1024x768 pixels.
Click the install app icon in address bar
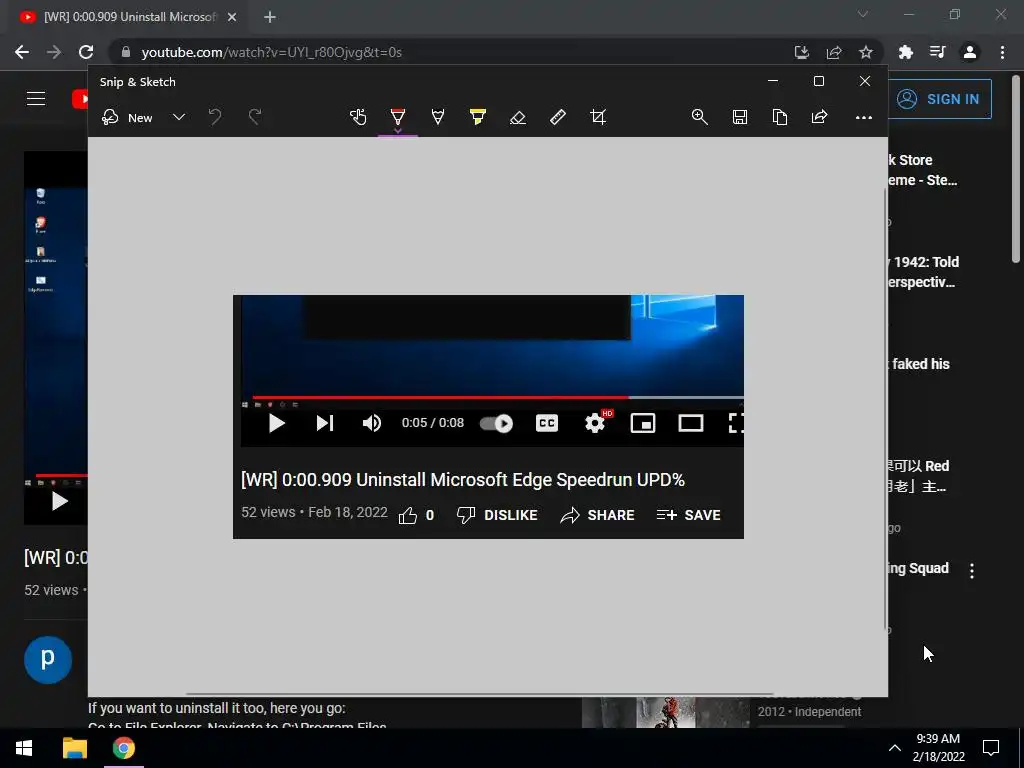(x=801, y=52)
